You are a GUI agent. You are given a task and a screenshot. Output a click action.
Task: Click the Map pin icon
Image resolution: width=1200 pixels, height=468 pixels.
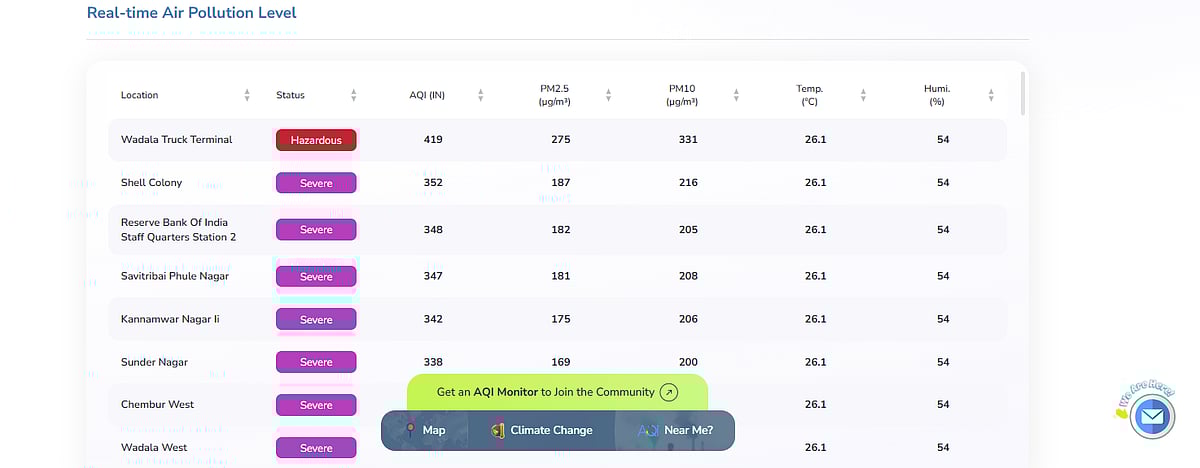click(410, 430)
